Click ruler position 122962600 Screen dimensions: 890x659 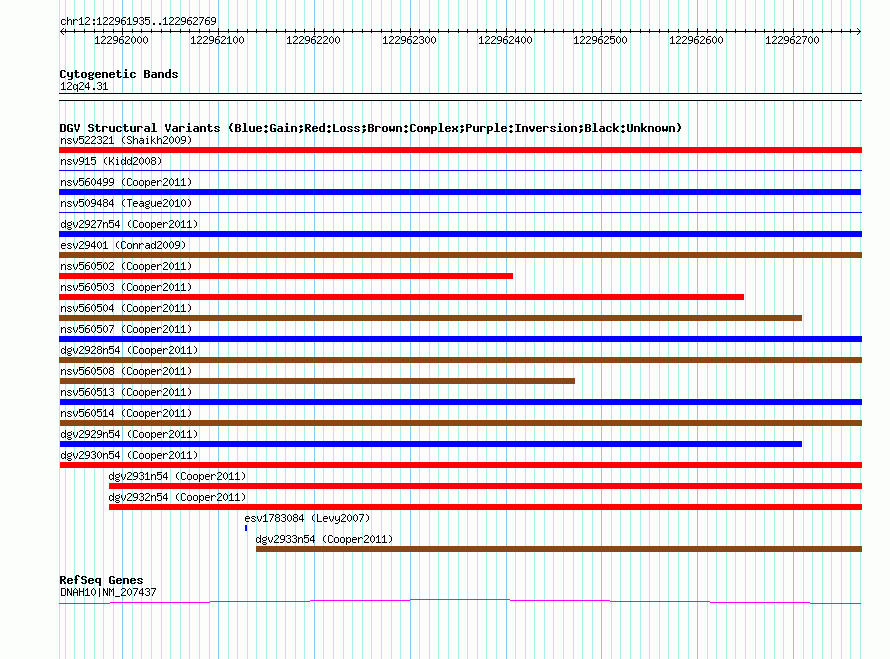(x=696, y=40)
